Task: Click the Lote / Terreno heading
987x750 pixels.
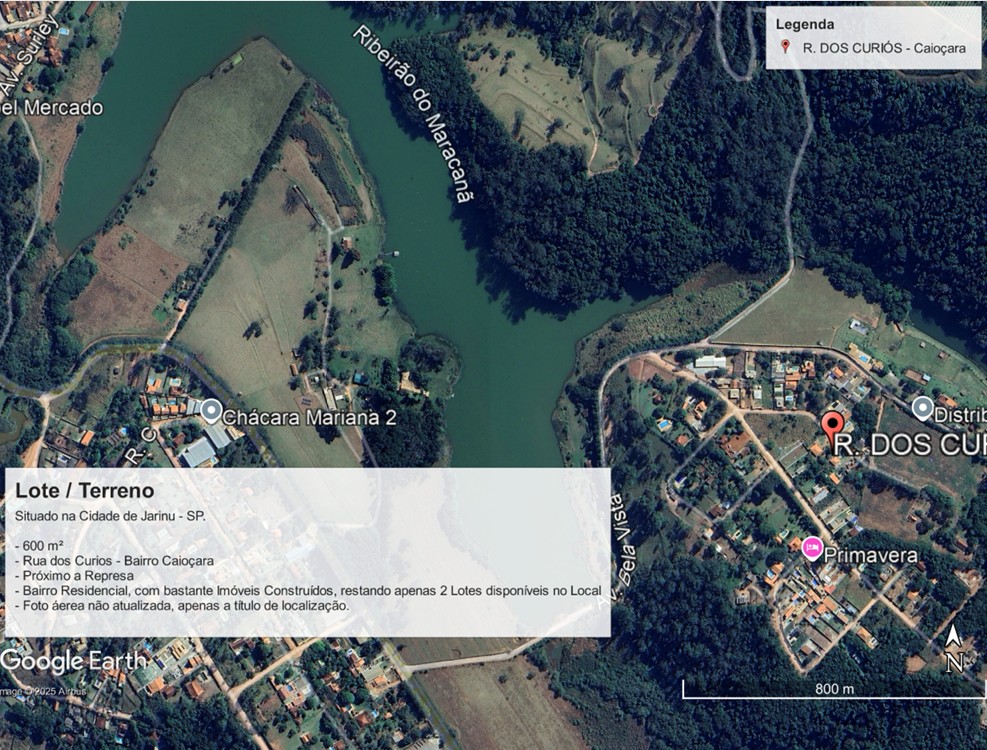Action: (x=84, y=490)
